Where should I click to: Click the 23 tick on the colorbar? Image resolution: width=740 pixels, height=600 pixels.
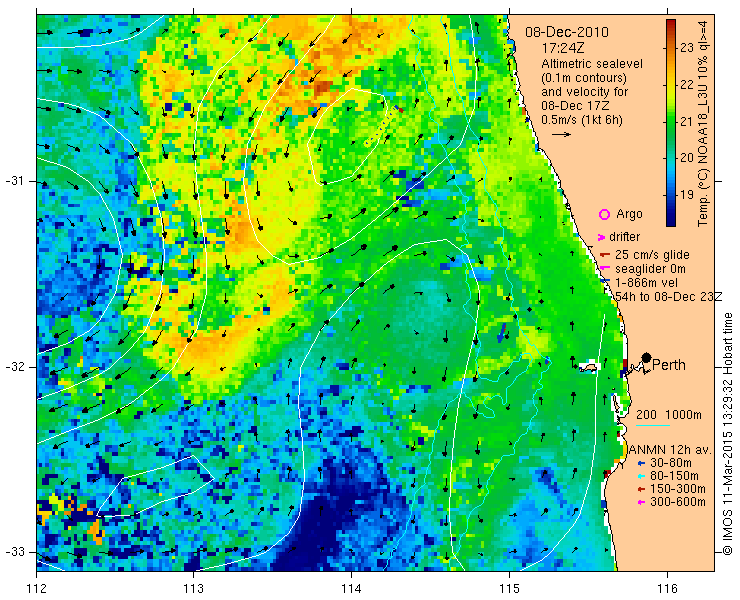[x=687, y=48]
